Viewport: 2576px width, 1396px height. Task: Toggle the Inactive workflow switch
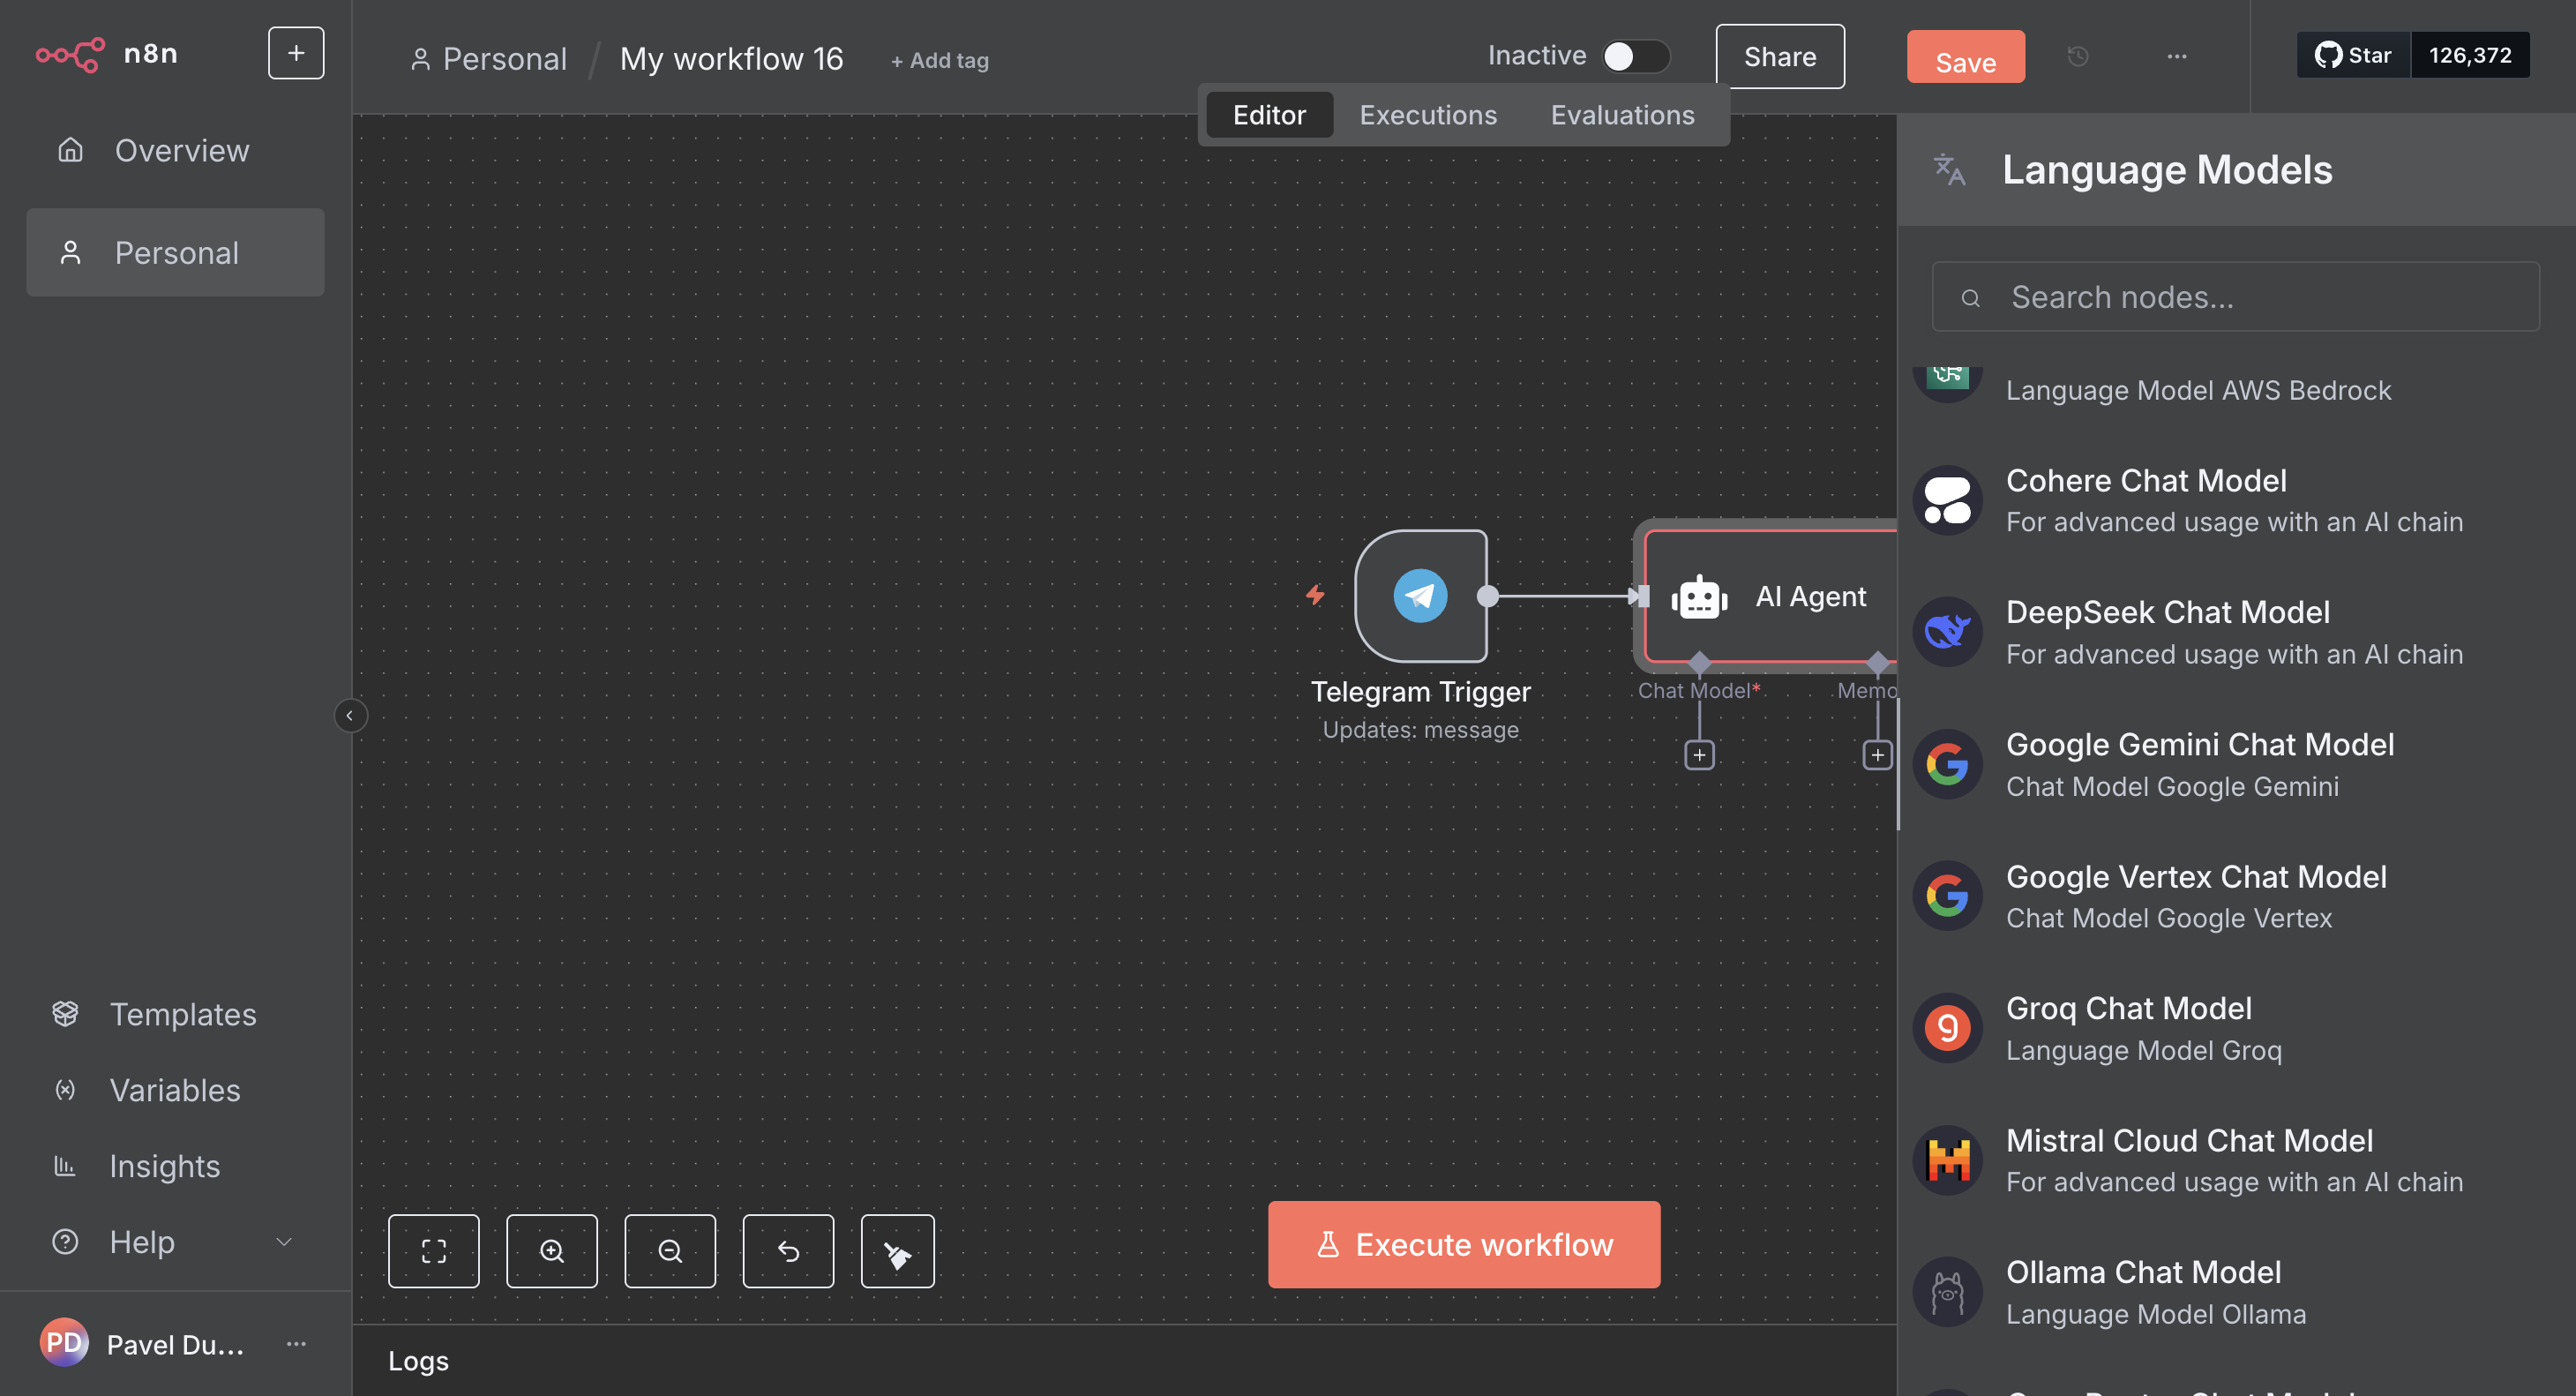pyautogui.click(x=1634, y=56)
